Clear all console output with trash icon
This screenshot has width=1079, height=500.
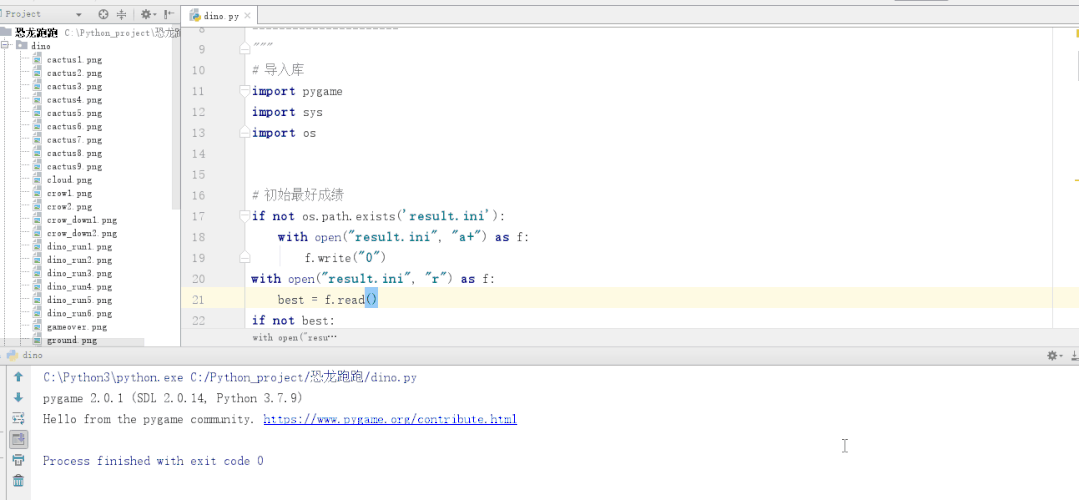tap(18, 481)
